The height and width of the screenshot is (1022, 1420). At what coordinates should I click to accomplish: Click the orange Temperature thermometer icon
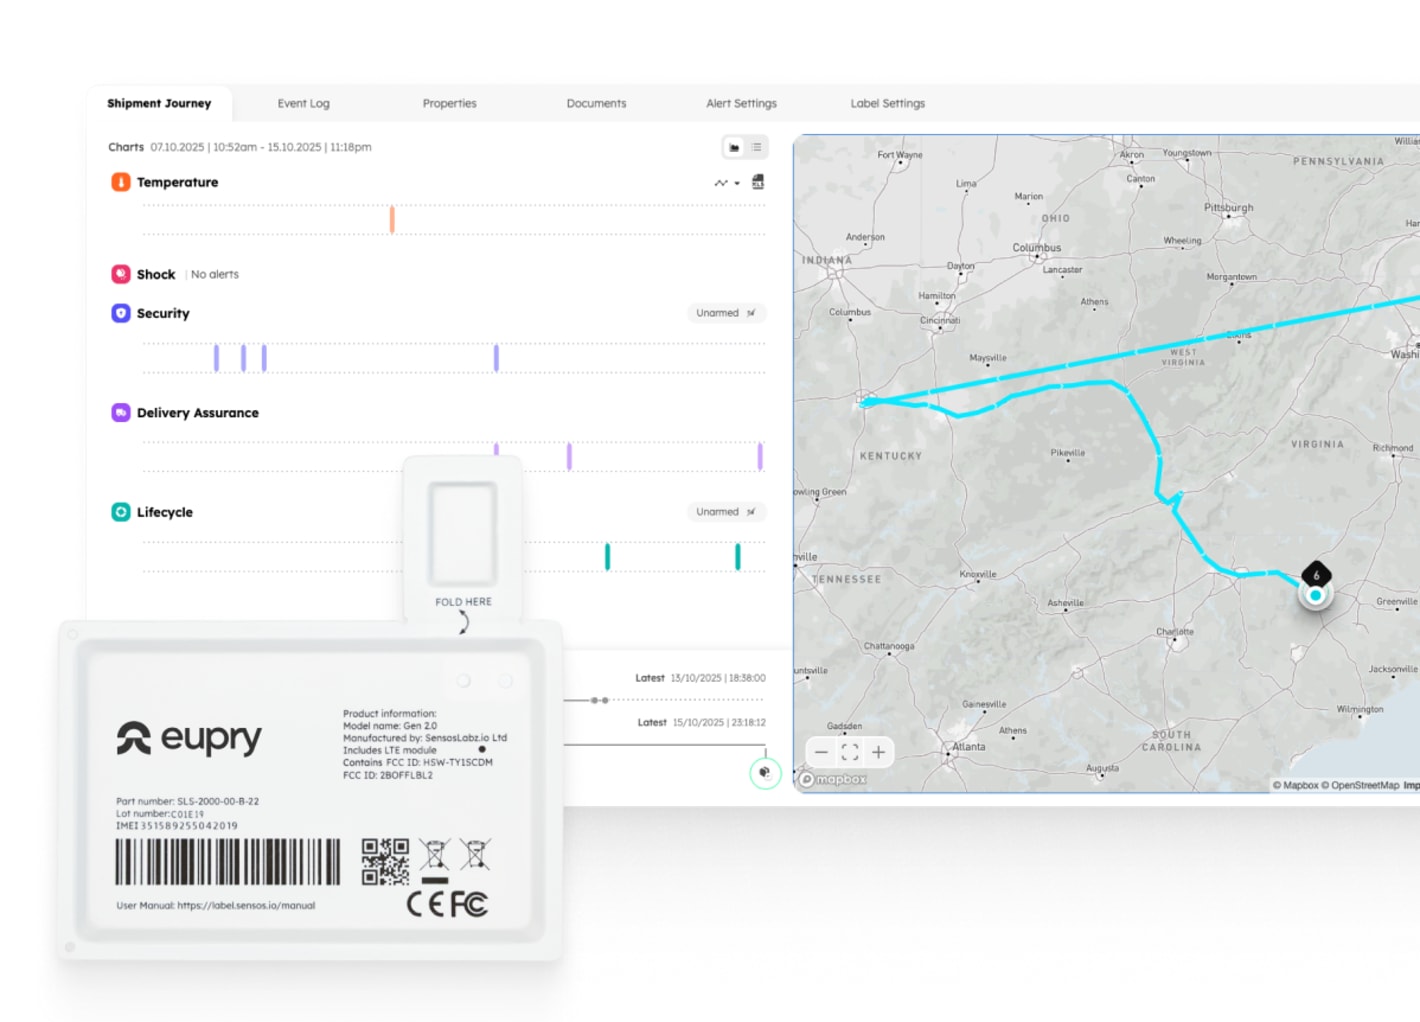point(120,182)
